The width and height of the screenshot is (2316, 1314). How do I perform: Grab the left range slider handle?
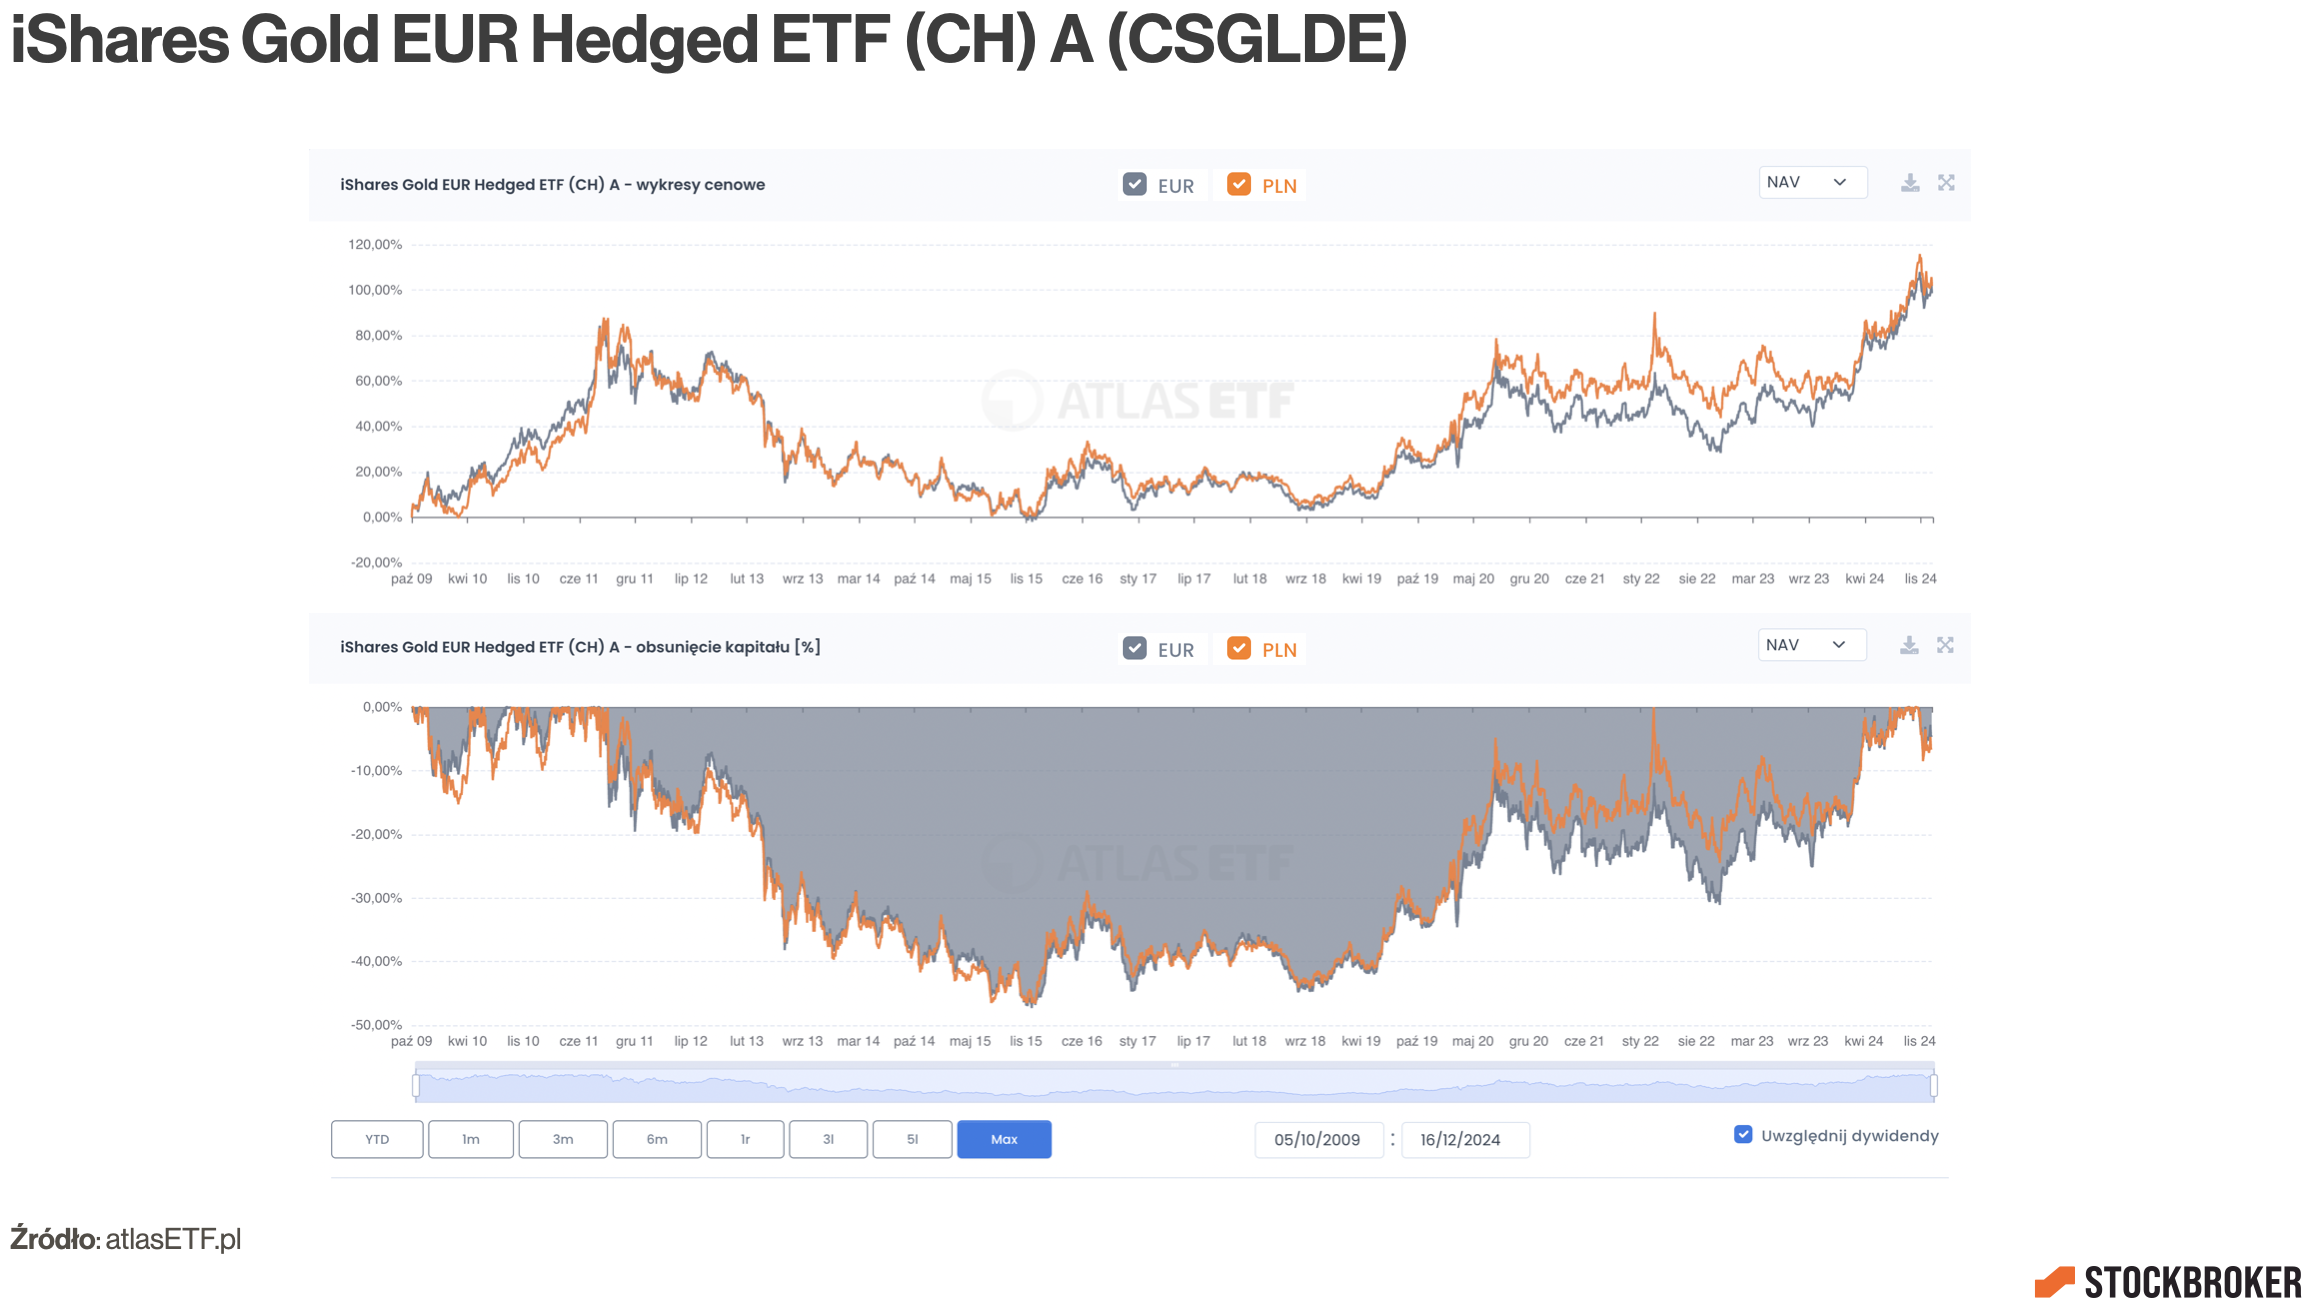pyautogui.click(x=416, y=1086)
